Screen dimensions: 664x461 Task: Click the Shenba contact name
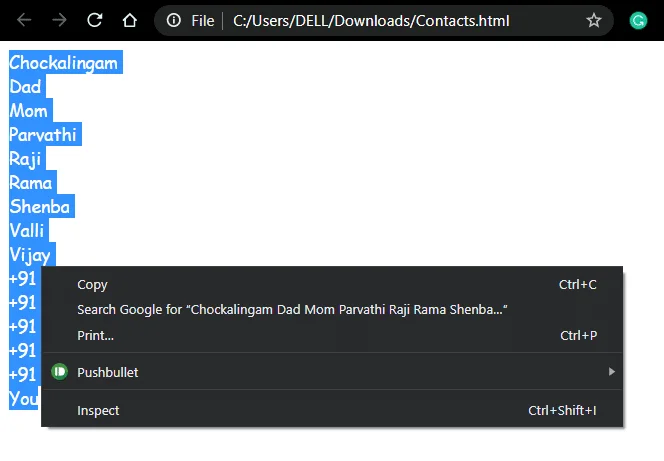(x=40, y=207)
